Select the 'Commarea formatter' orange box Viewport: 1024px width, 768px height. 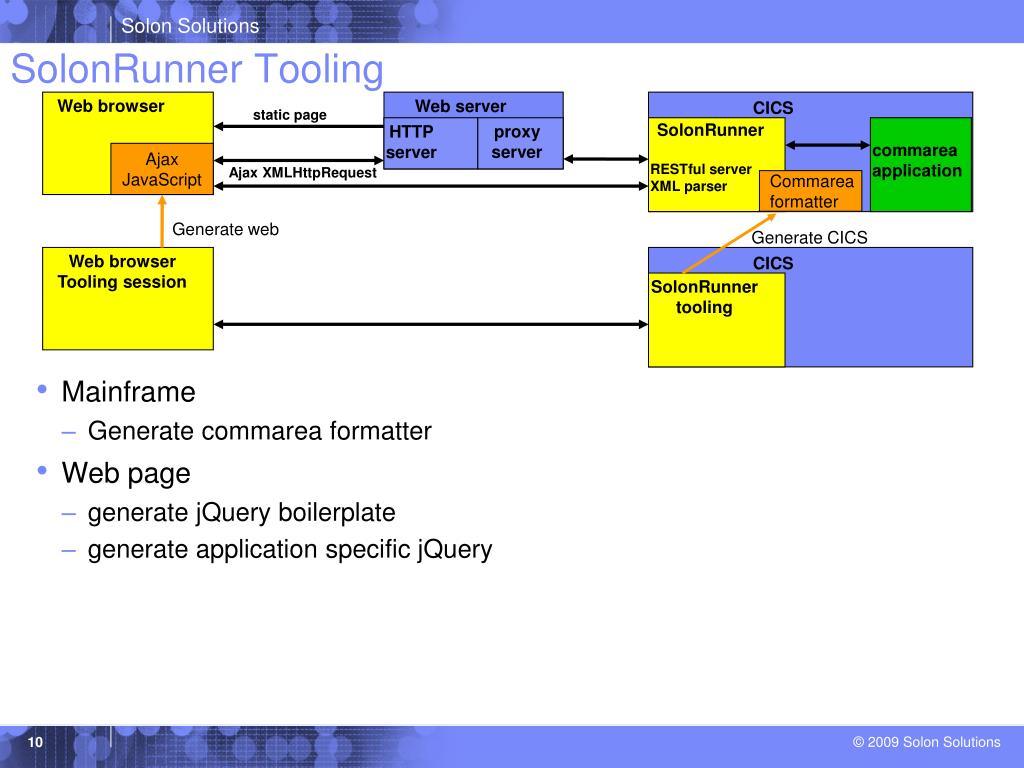tap(810, 191)
